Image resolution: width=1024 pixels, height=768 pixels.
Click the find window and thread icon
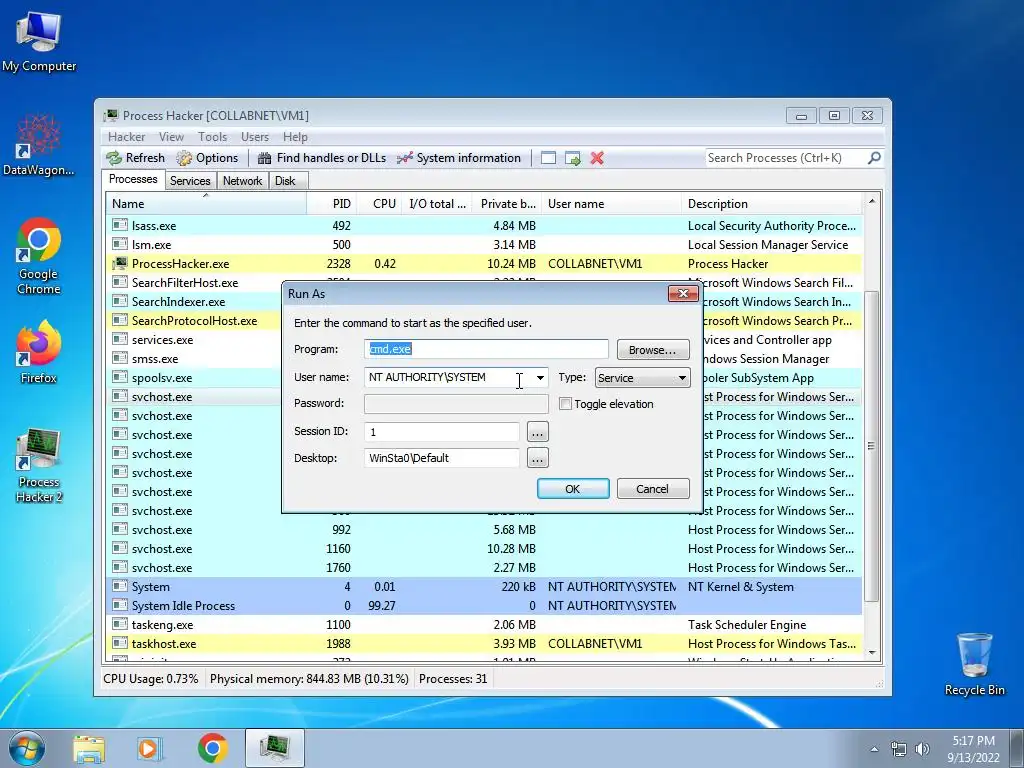click(573, 158)
